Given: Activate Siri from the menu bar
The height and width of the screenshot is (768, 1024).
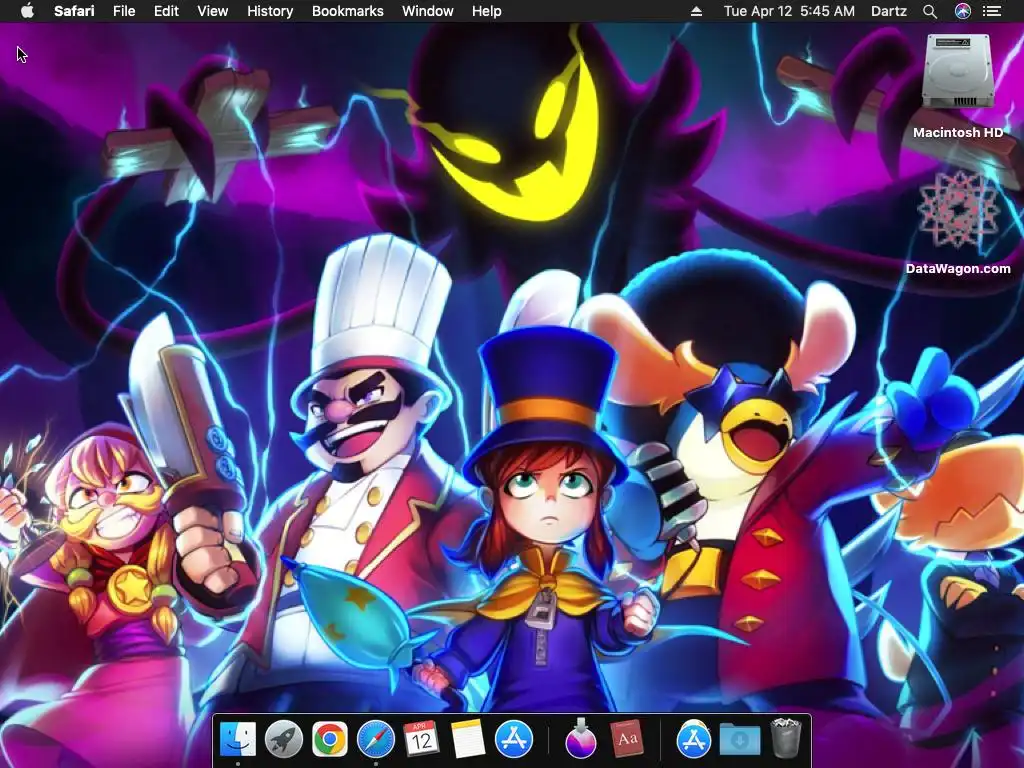Looking at the screenshot, I should pyautogui.click(x=963, y=11).
